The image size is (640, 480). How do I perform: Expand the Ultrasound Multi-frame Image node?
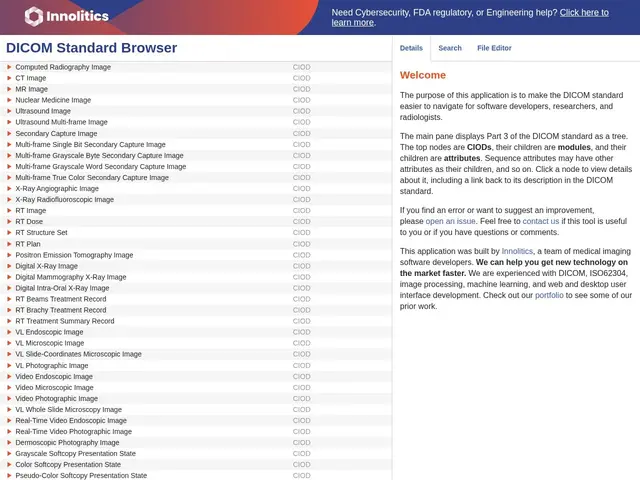click(x=9, y=122)
